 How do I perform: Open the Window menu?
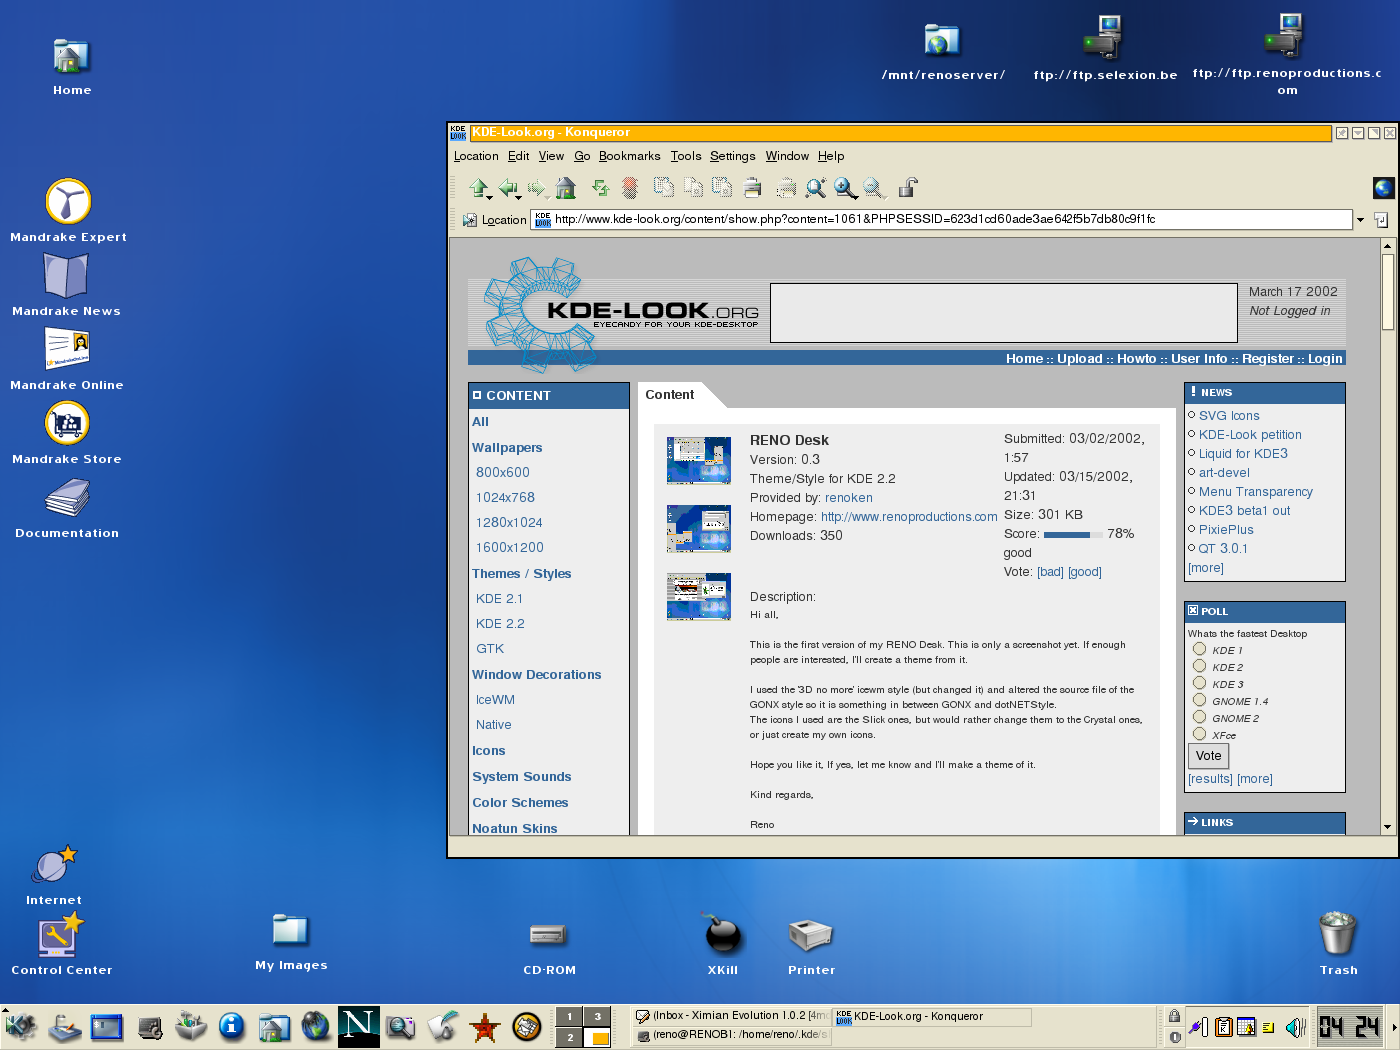[787, 156]
